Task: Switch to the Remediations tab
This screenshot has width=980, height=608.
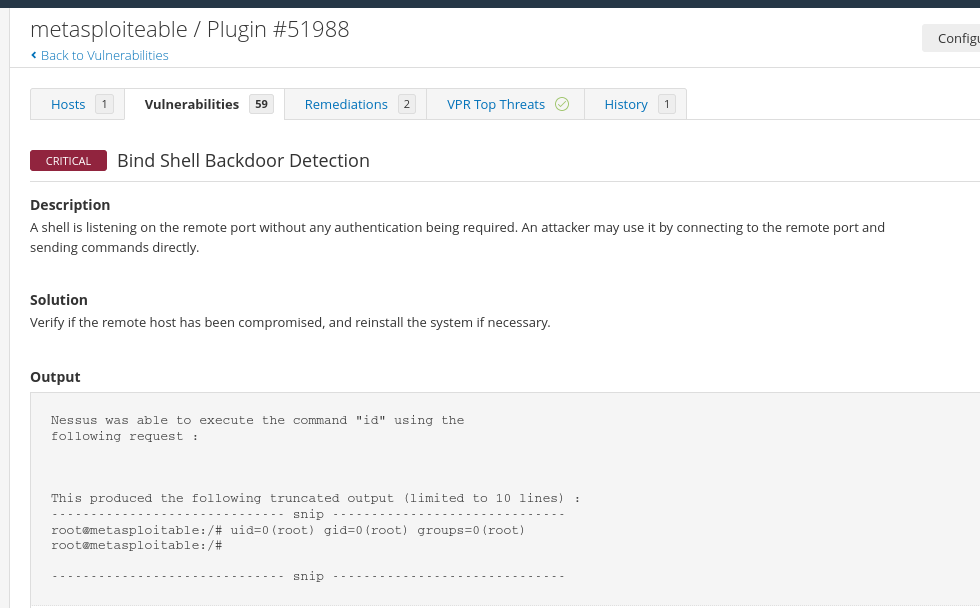Action: pyautogui.click(x=346, y=104)
